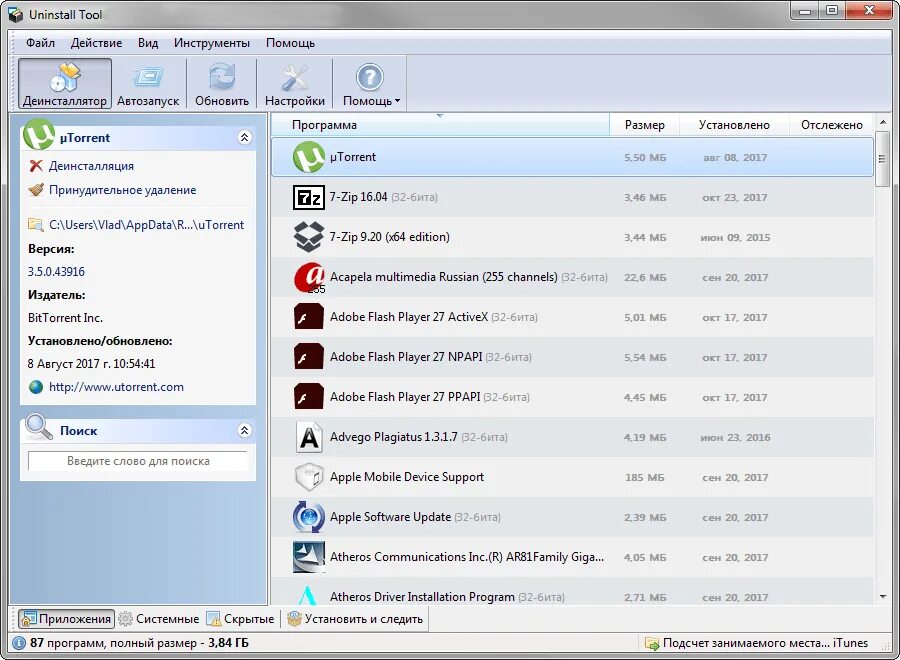Select Adobe Flash Player 27 PPAPI icon
Image resolution: width=900 pixels, height=660 pixels.
click(x=309, y=397)
